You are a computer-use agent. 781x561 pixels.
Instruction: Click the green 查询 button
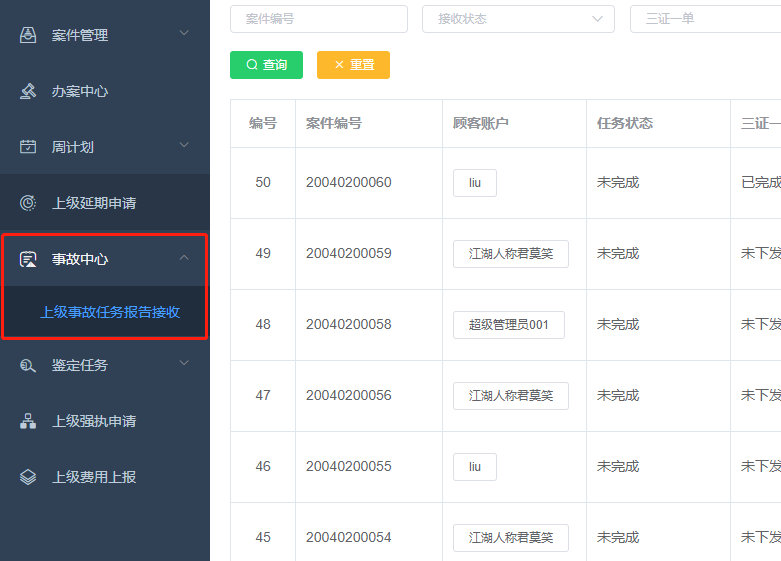click(x=266, y=65)
